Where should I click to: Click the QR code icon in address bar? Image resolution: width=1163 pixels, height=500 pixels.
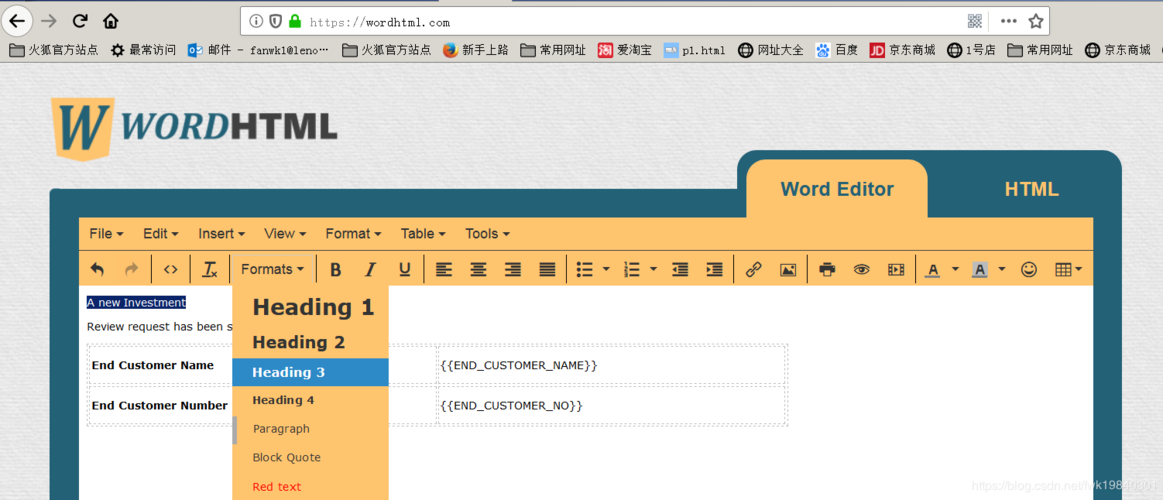pos(975,21)
